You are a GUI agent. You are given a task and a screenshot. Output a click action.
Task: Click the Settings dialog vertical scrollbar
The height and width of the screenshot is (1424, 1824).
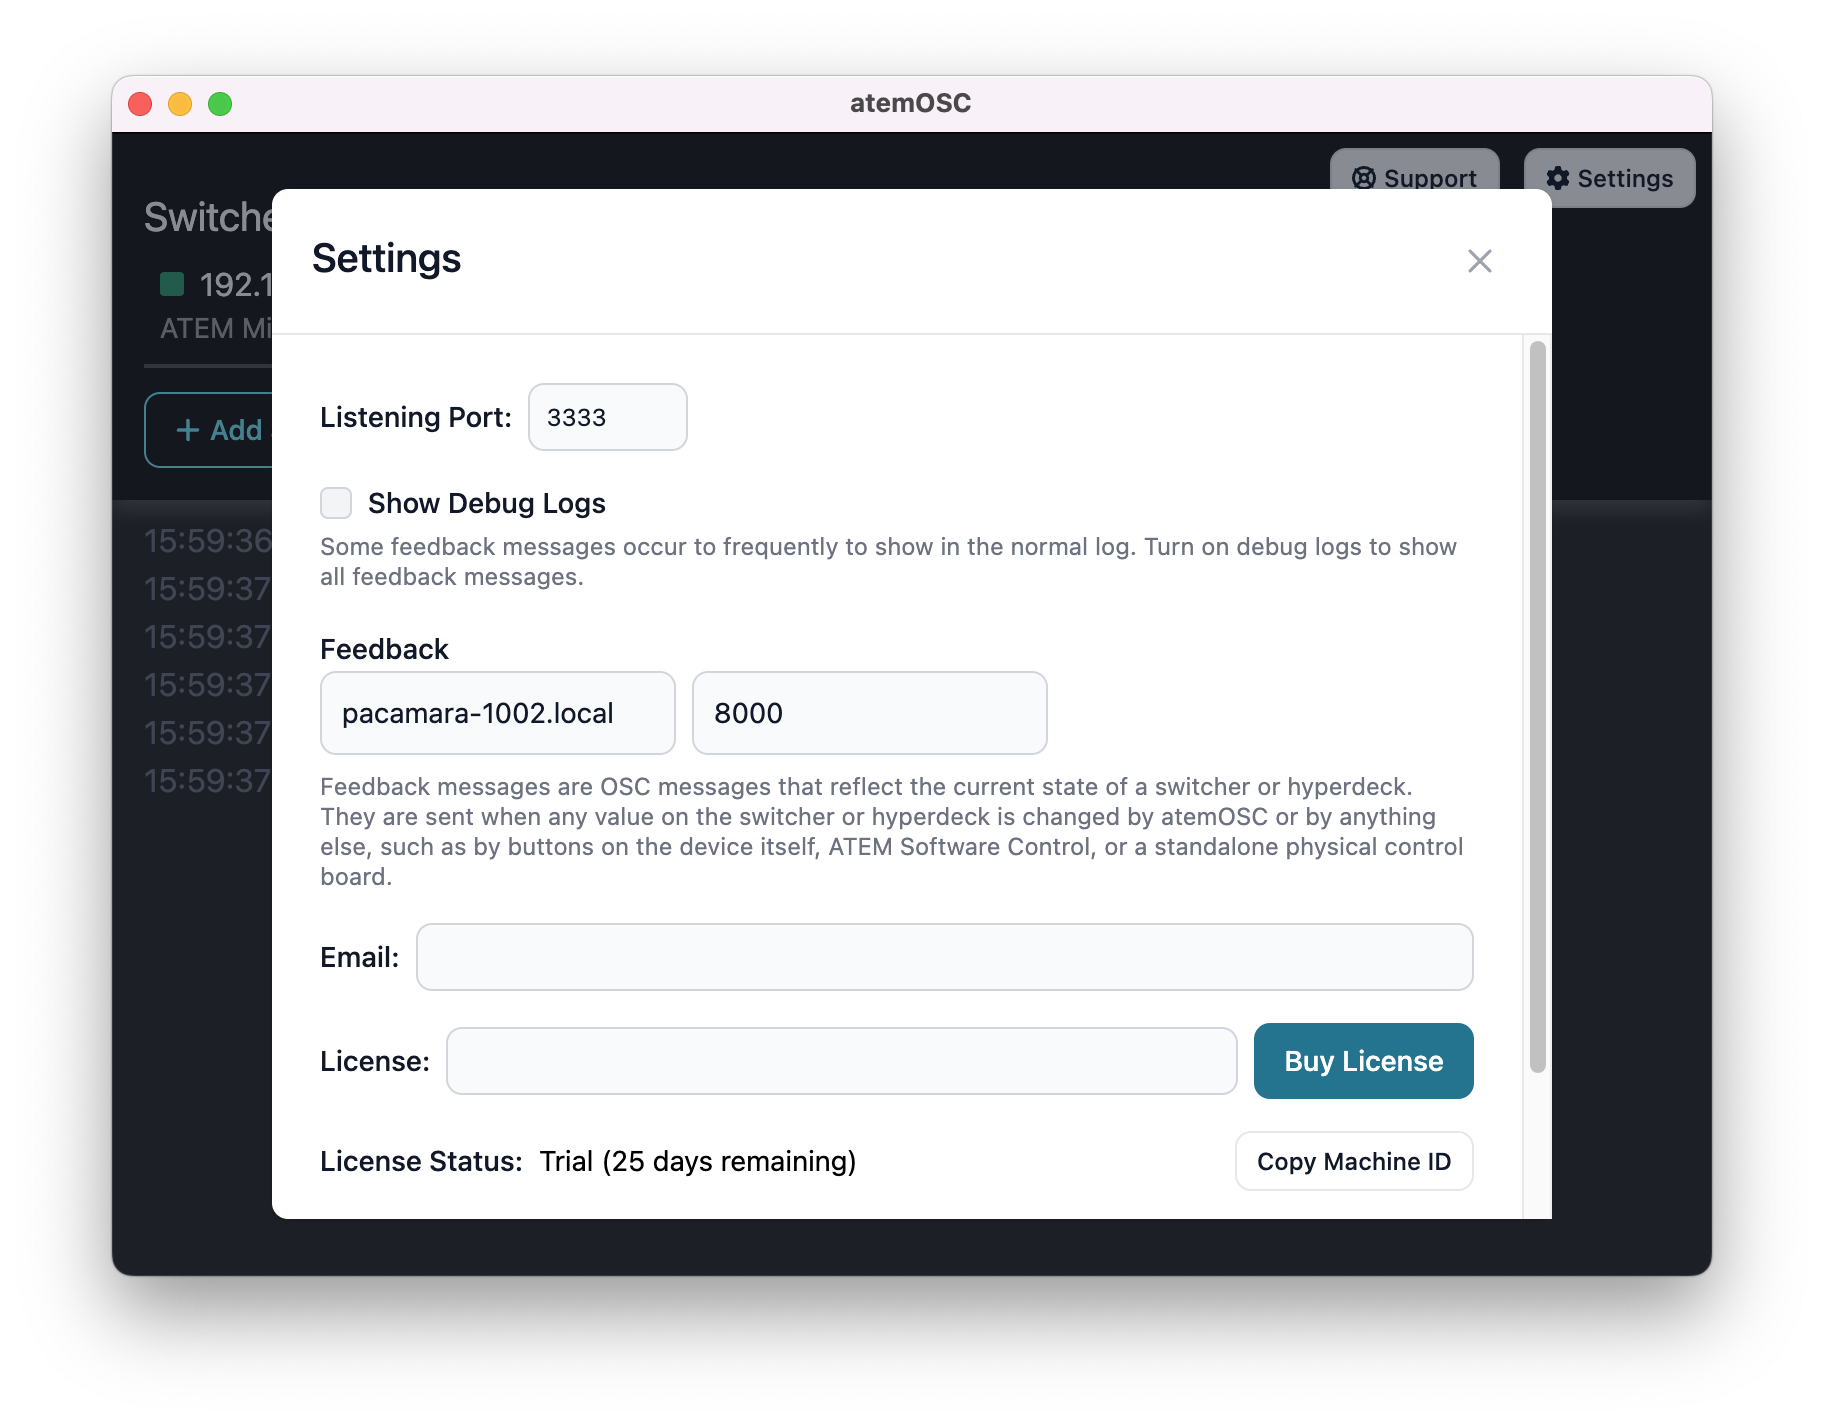tap(1537, 706)
